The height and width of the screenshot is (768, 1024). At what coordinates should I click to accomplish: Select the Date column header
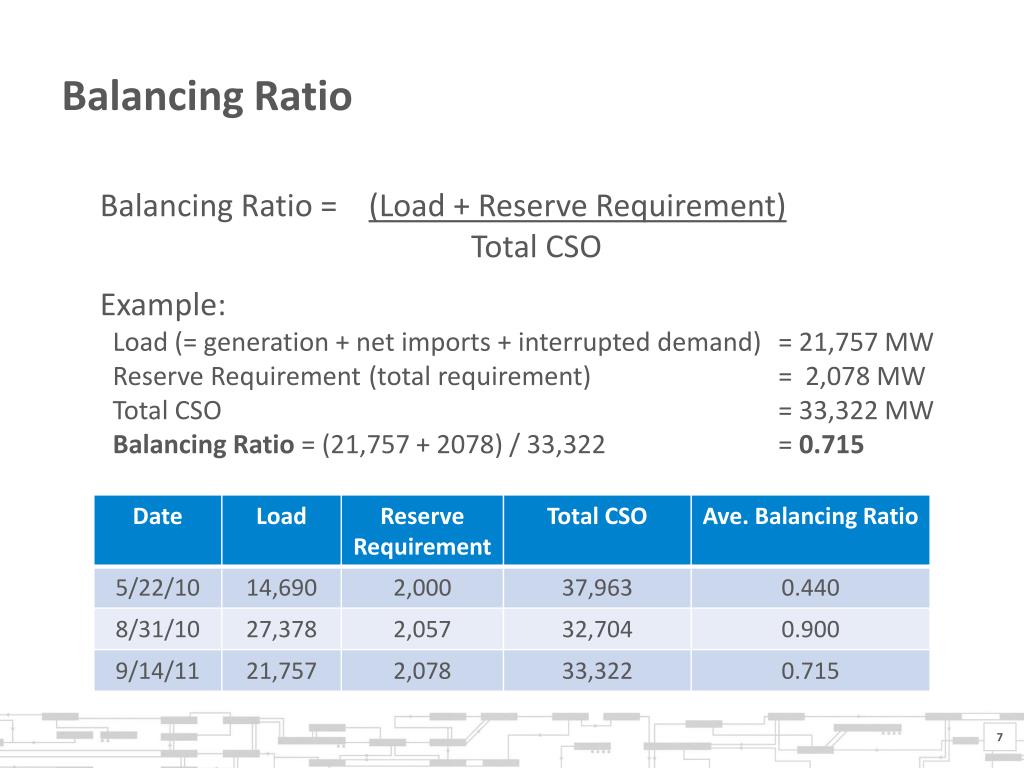[x=158, y=517]
